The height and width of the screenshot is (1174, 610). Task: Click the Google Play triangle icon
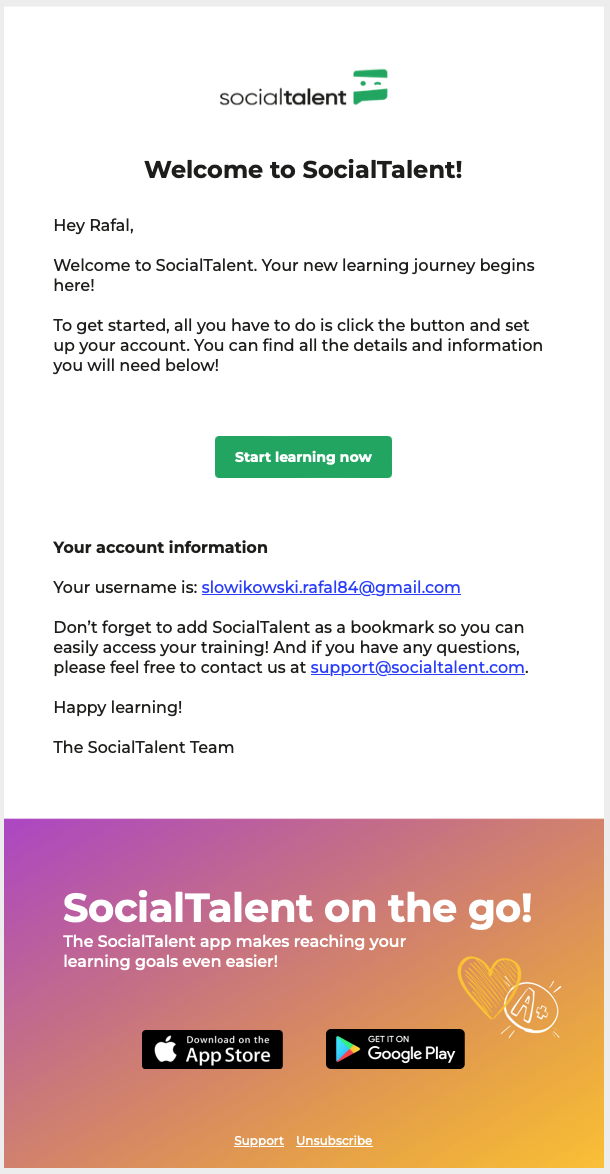pos(347,1049)
